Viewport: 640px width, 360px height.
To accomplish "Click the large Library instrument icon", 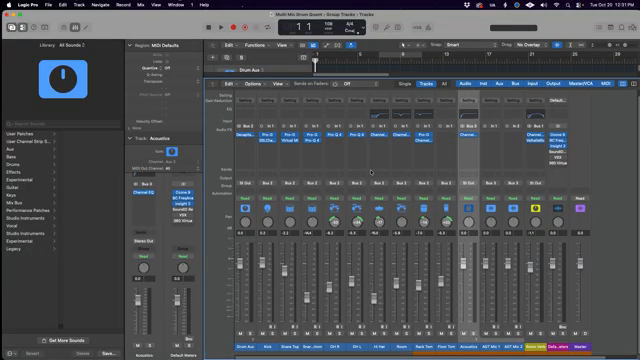I will point(63,79).
